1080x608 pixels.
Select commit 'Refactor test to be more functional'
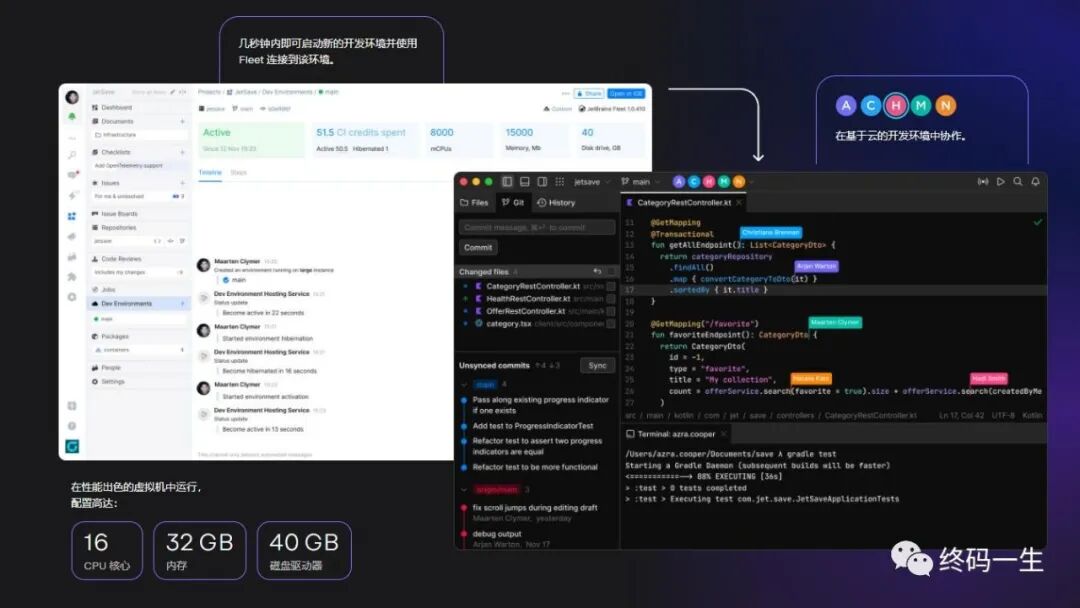(535, 467)
